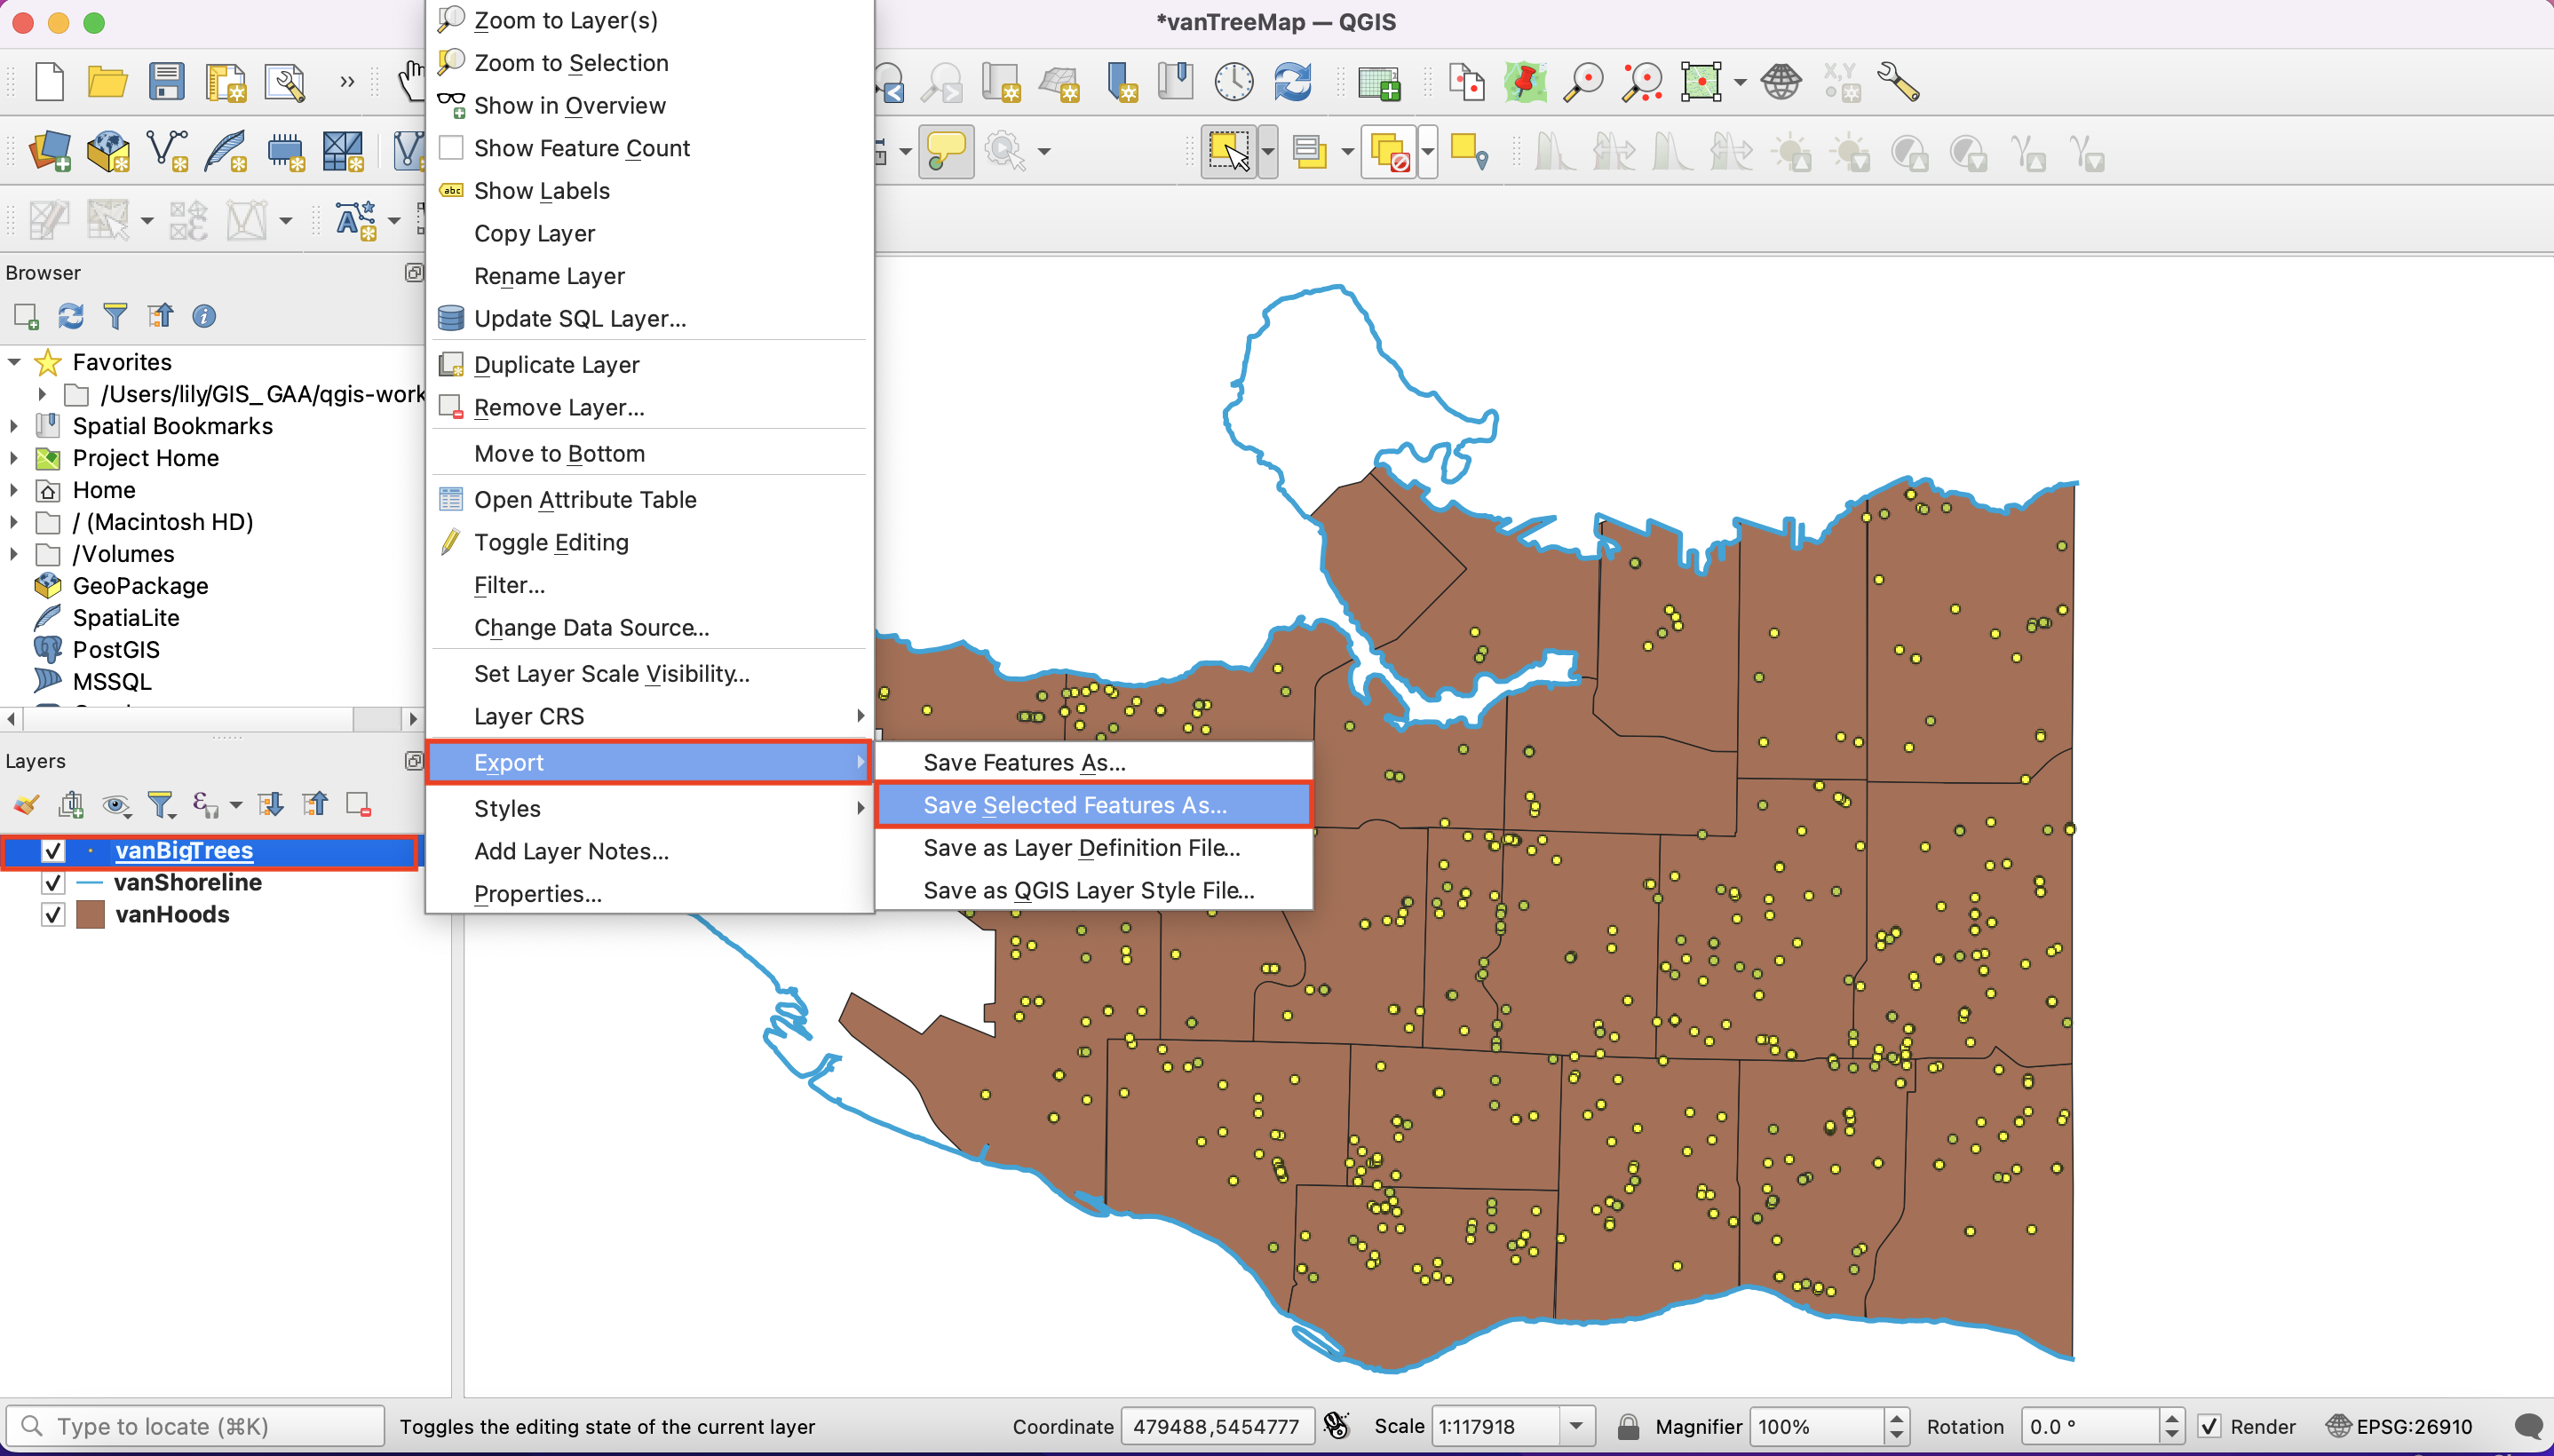Click Filter Browser icon in Browser panel
2554x1456 pixels.
point(115,317)
